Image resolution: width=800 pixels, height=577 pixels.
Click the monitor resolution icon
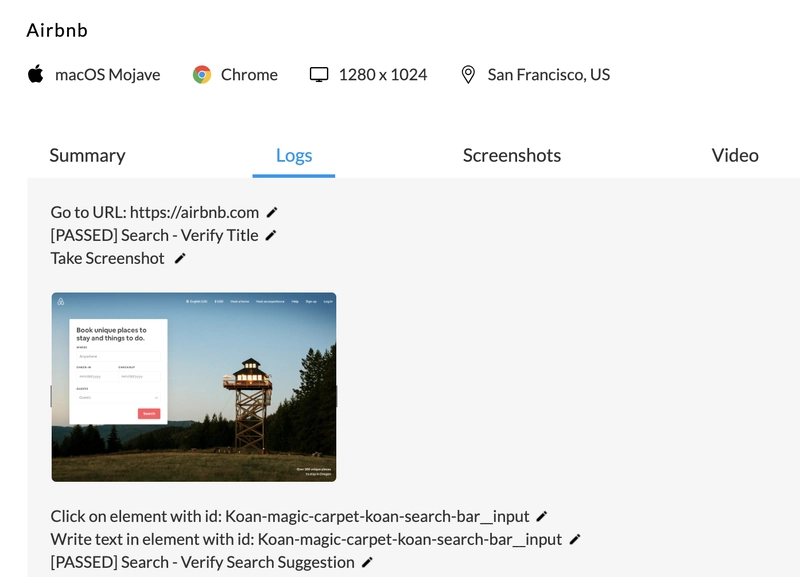pos(319,74)
